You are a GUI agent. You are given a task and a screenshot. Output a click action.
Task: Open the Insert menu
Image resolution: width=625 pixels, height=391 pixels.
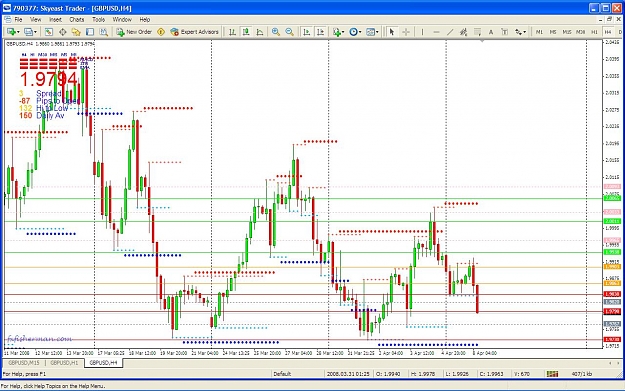(55, 20)
